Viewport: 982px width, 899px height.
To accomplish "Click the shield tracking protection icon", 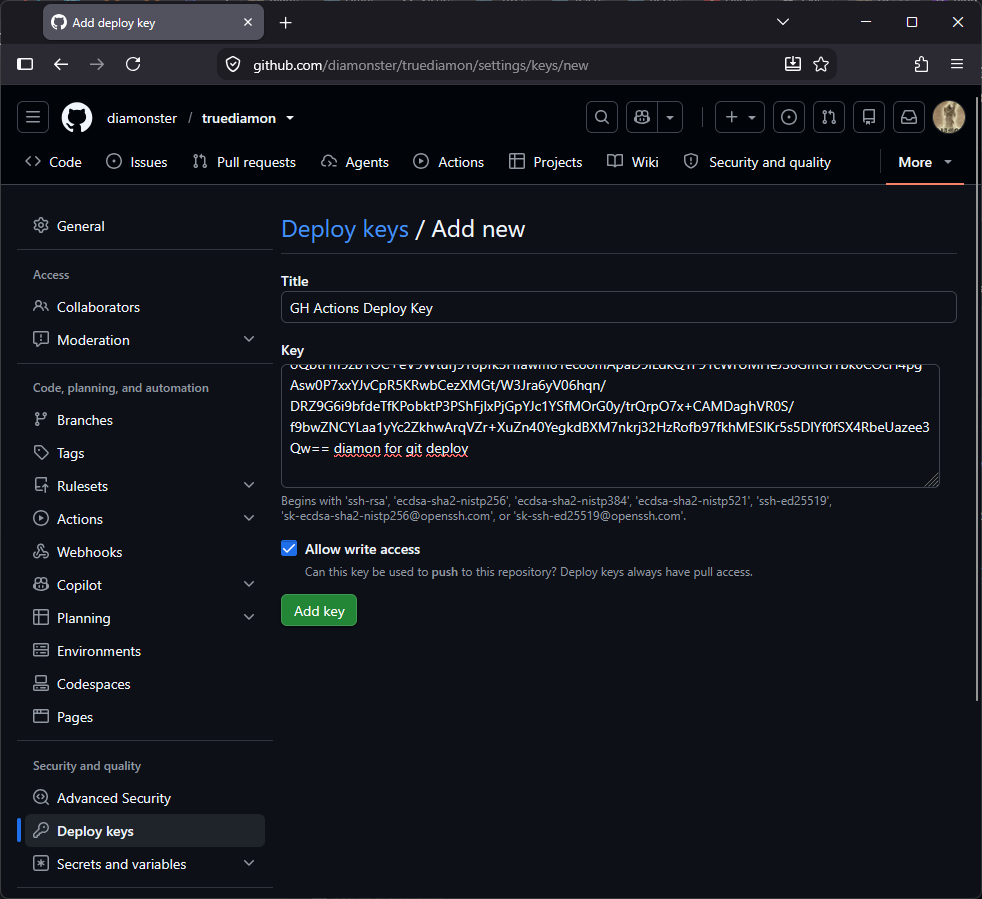I will [233, 65].
